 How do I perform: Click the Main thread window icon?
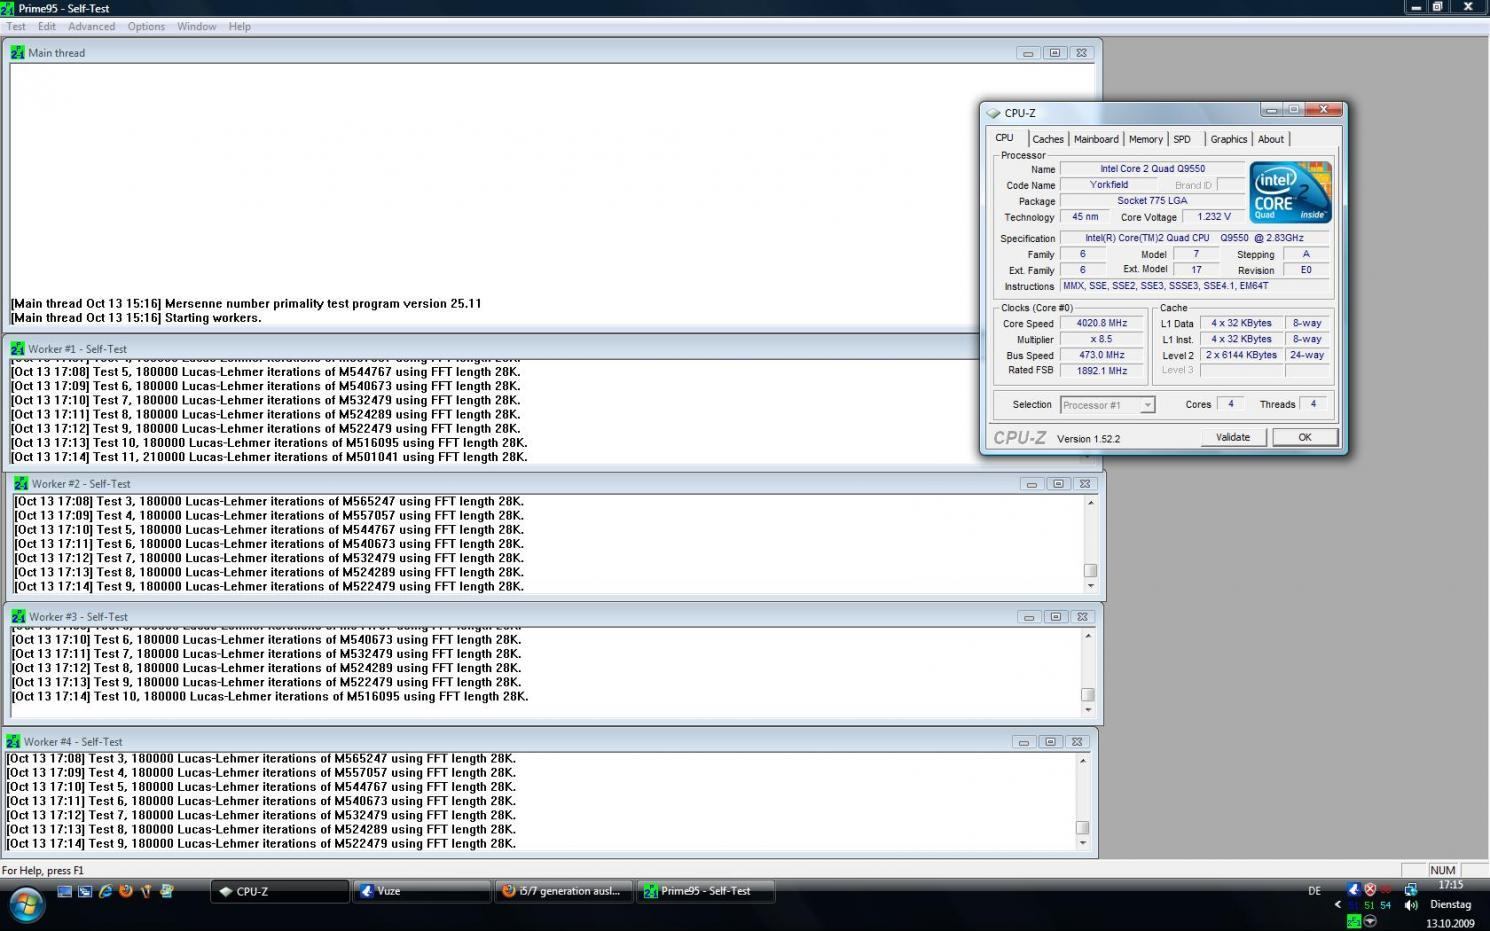17,52
